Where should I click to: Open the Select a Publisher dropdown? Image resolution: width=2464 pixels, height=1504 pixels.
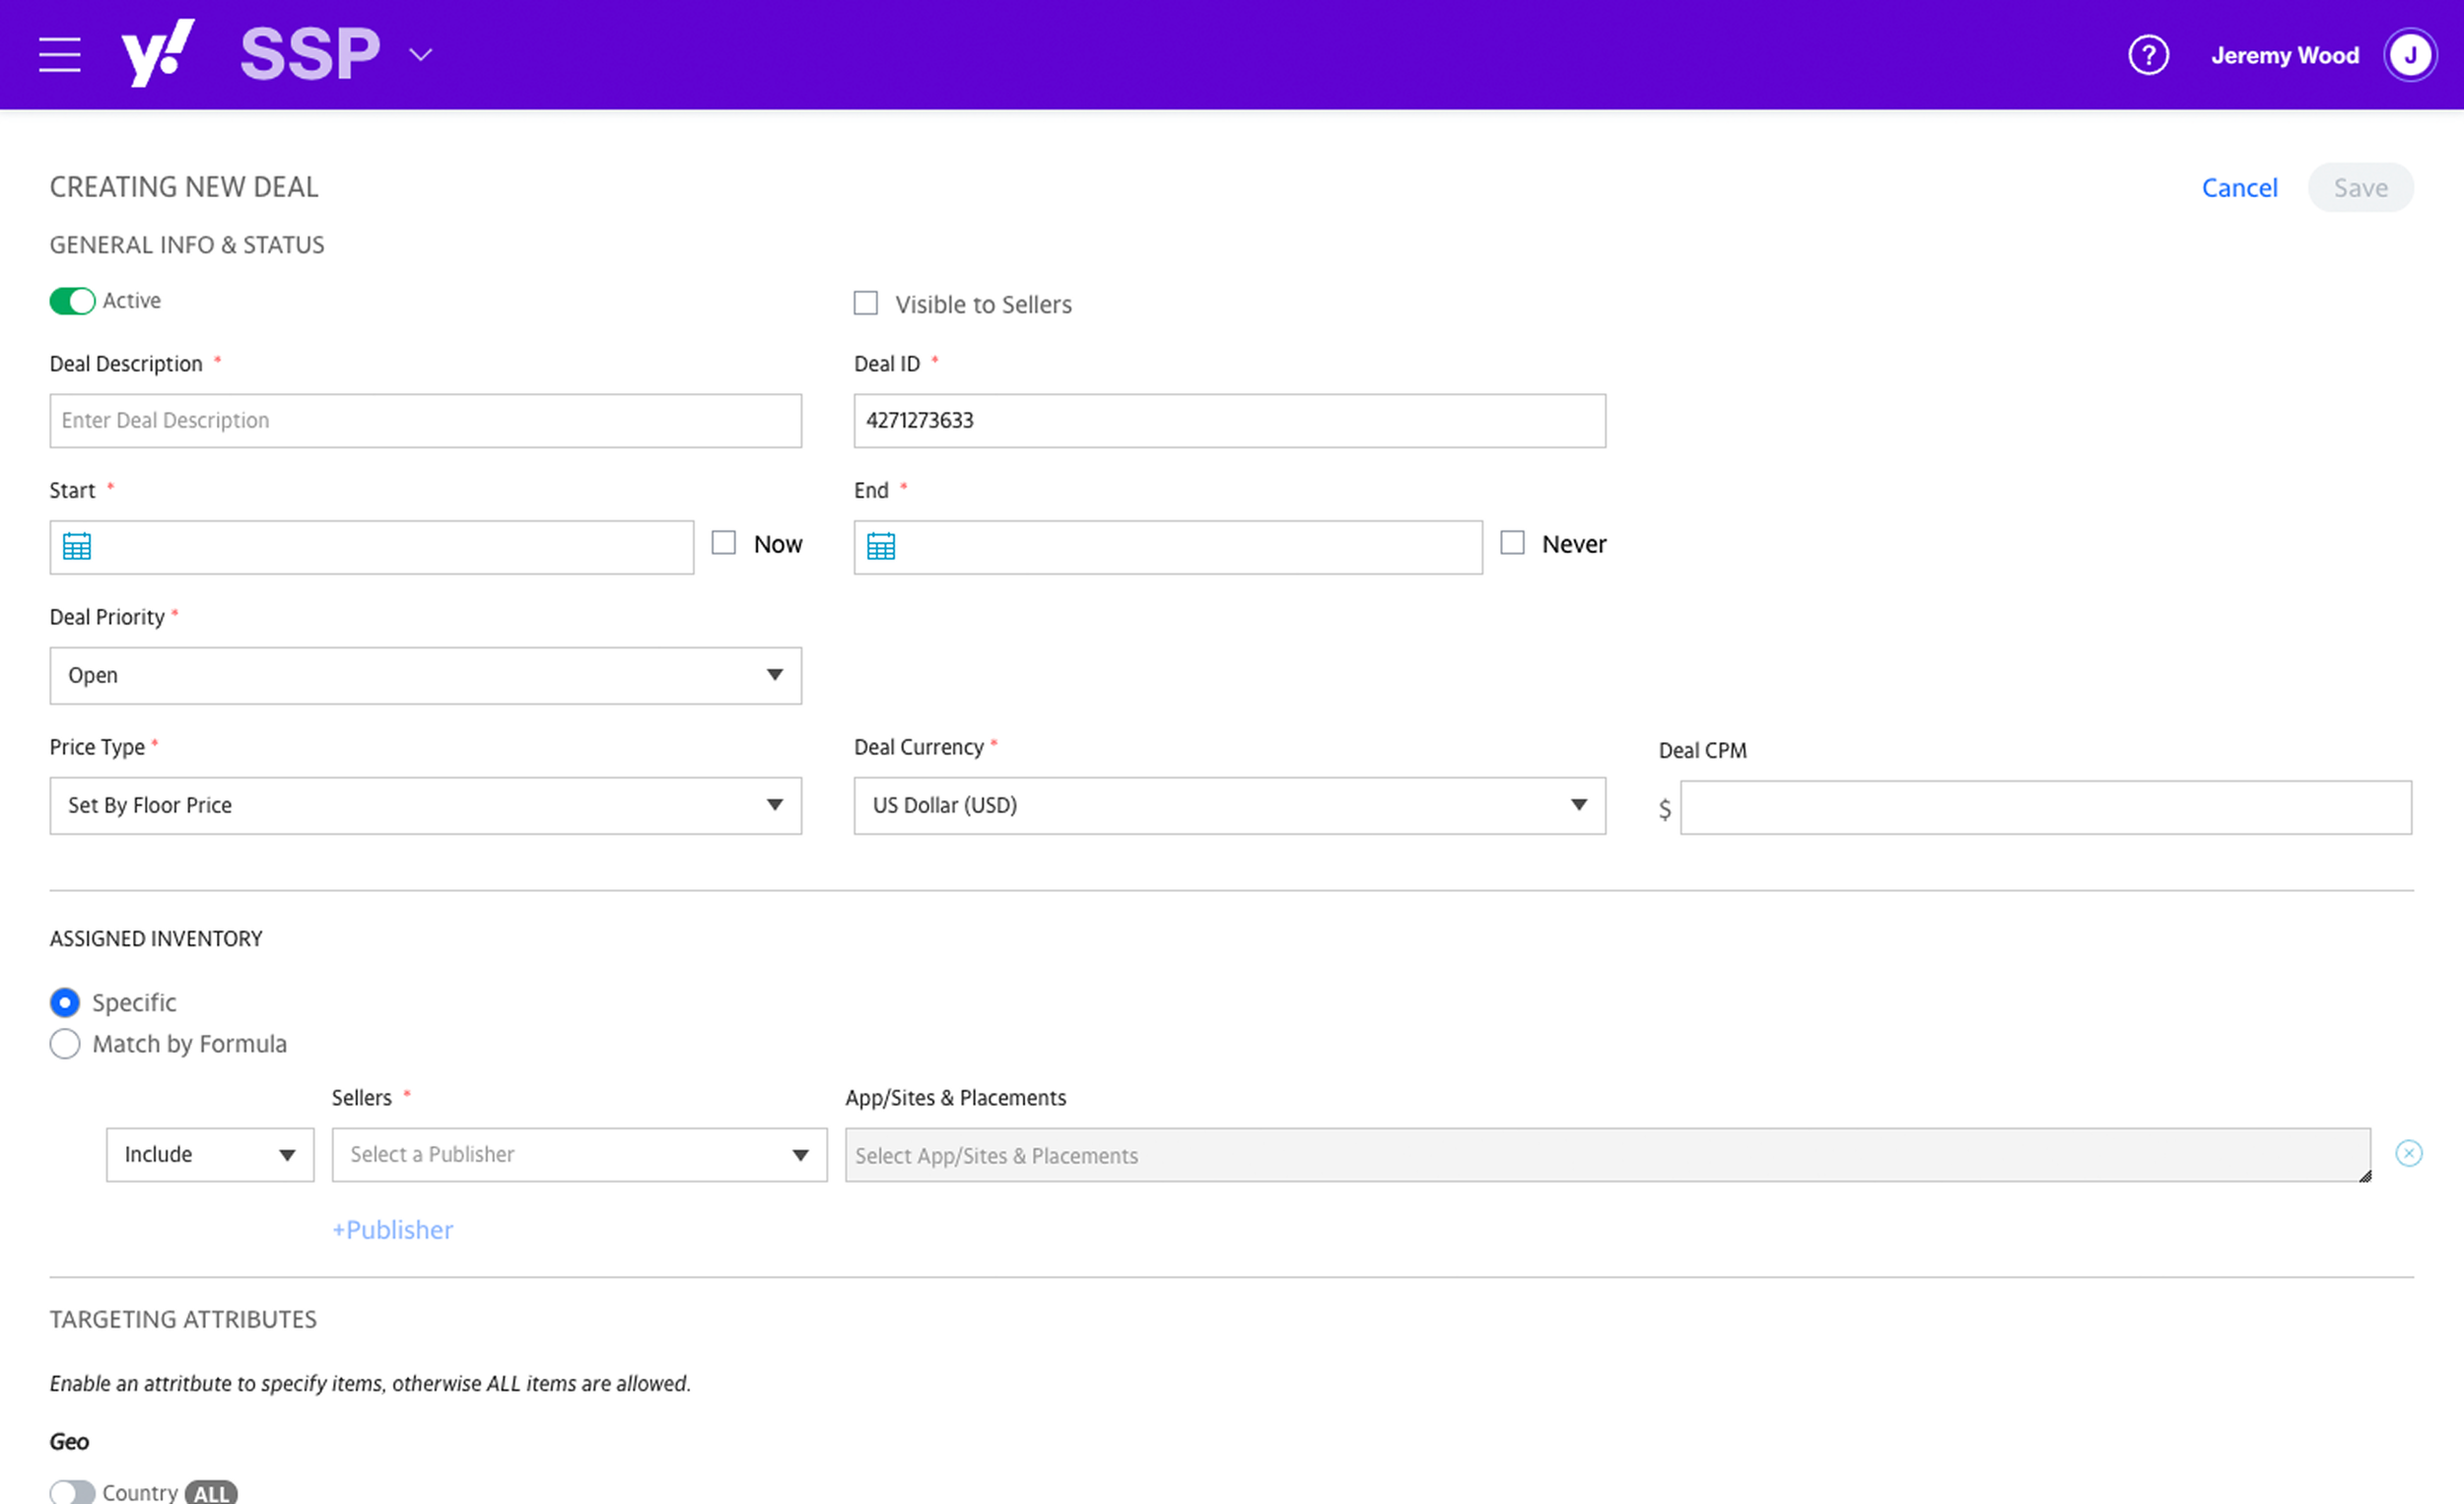(579, 1155)
